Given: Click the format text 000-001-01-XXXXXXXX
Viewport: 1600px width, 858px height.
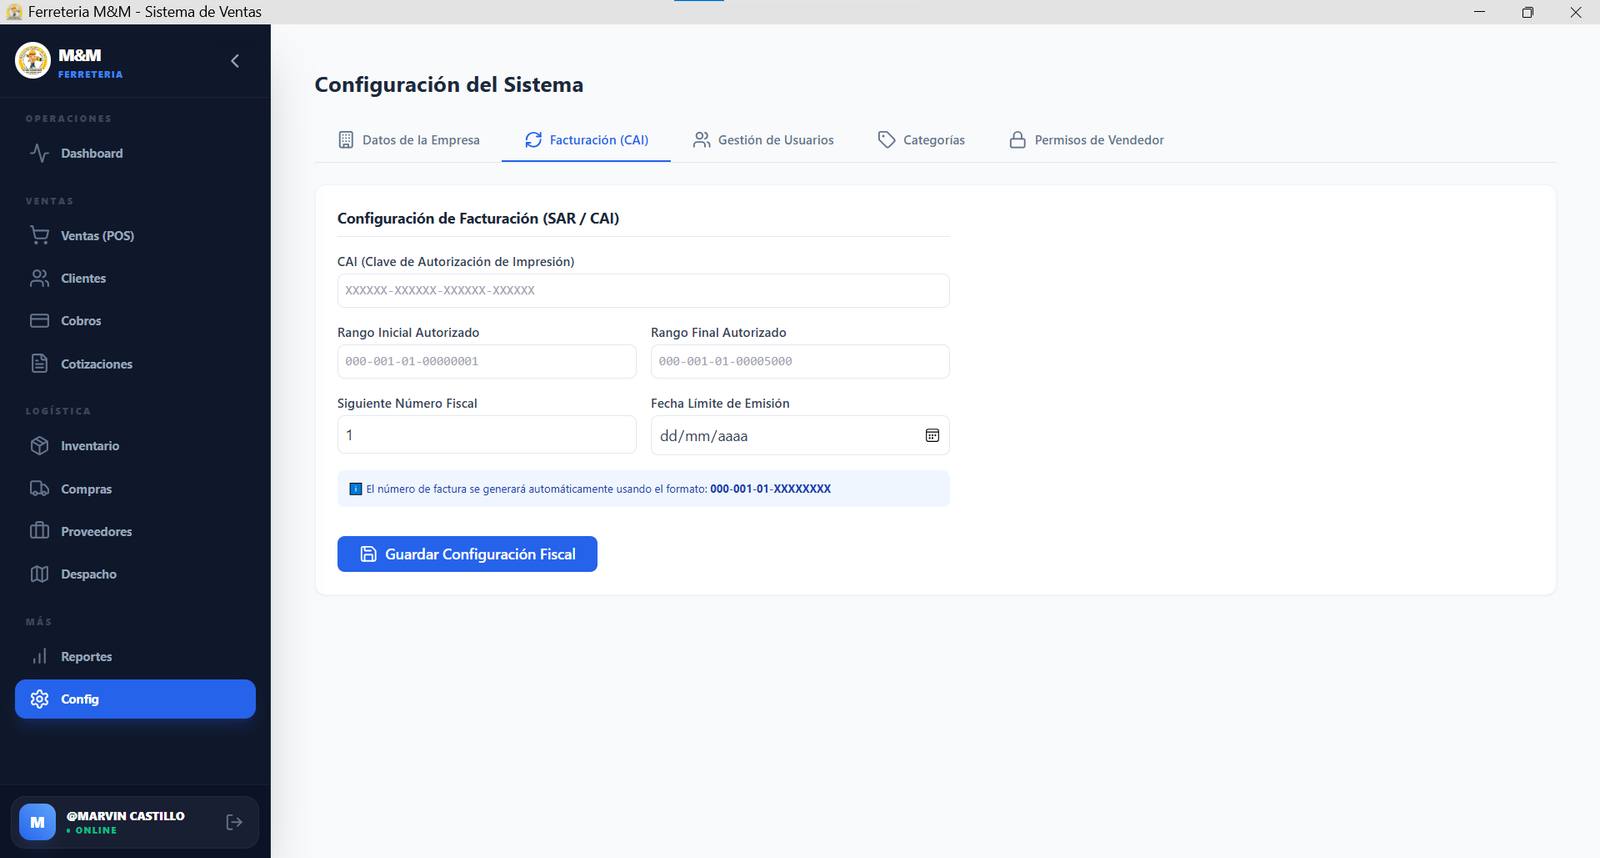Looking at the screenshot, I should point(770,489).
